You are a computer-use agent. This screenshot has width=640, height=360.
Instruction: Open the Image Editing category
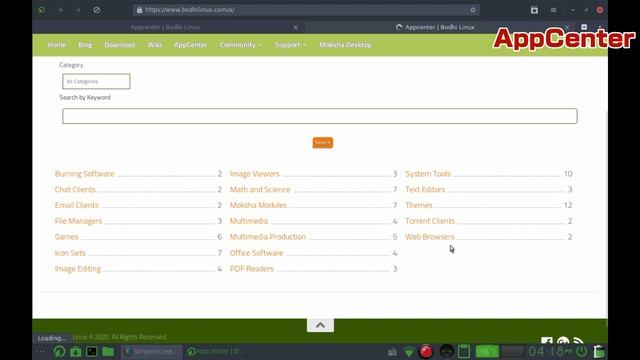(78, 269)
